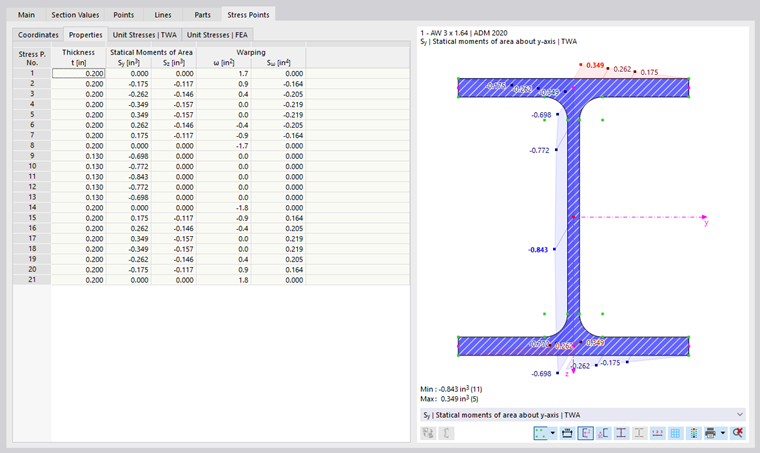Screen dimensions: 760x453
Task: Switch to the Main tab
Action: tap(26, 15)
